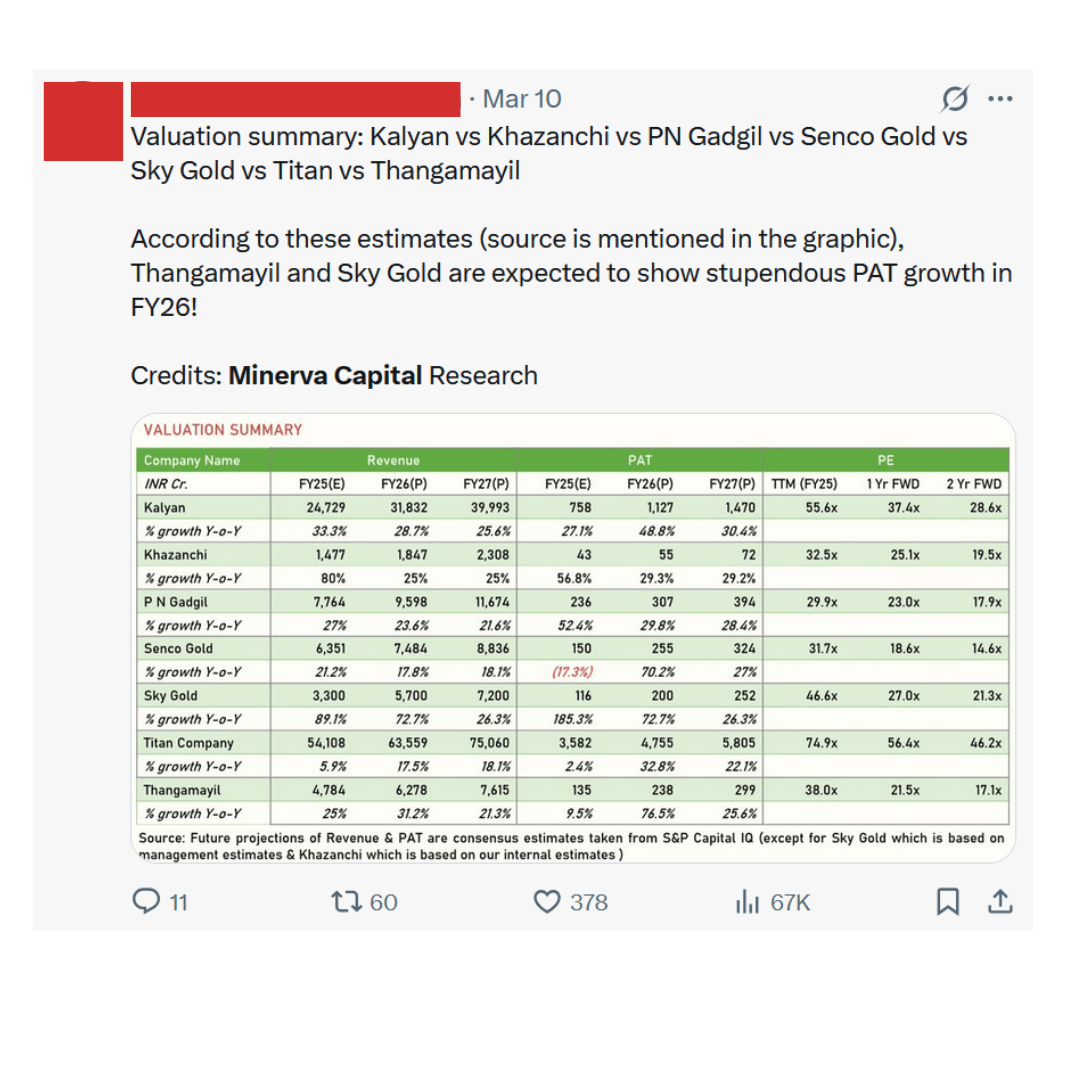
Task: Click the reply count 11
Action: point(178,902)
